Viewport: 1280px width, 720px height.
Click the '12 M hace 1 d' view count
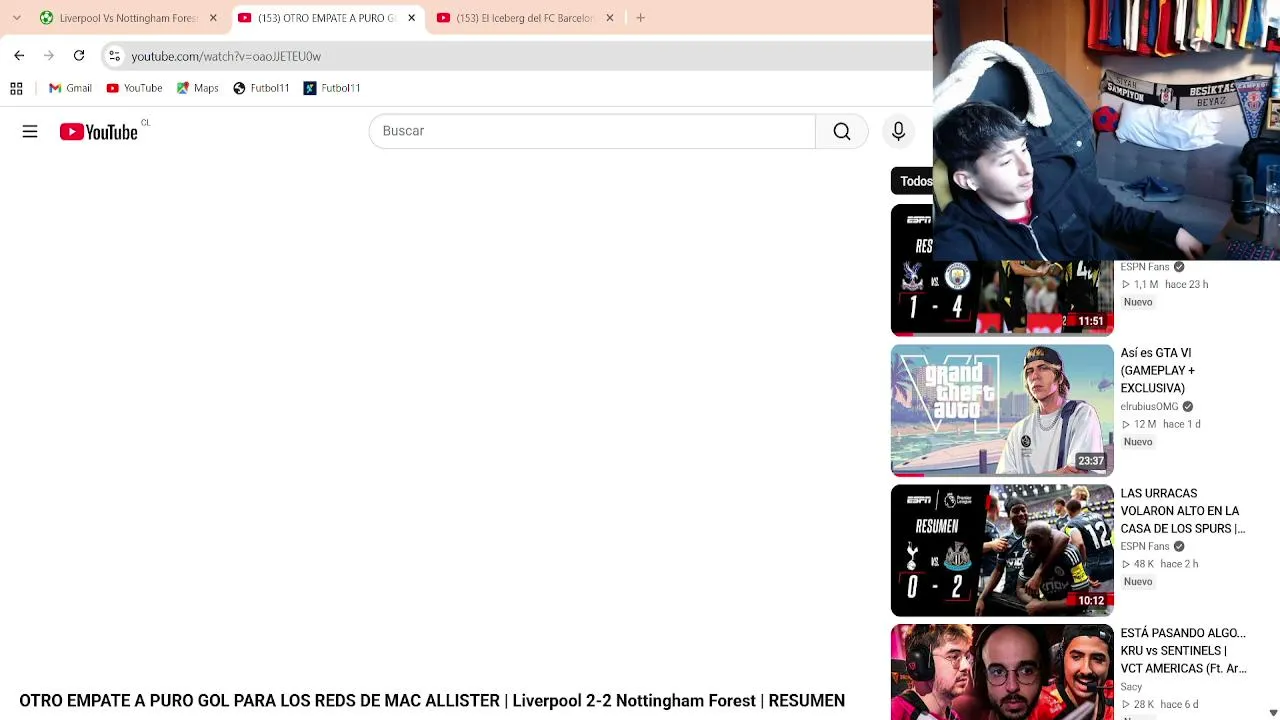click(1161, 424)
